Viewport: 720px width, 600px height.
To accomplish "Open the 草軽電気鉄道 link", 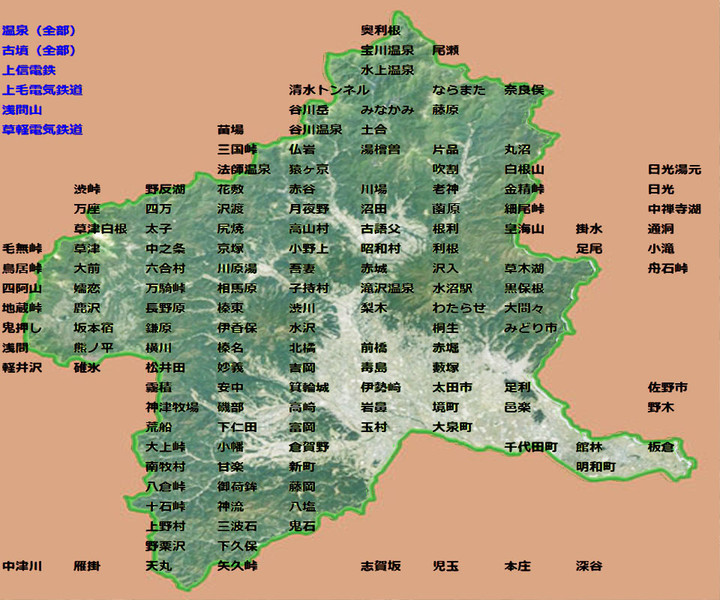I will 42,130.
